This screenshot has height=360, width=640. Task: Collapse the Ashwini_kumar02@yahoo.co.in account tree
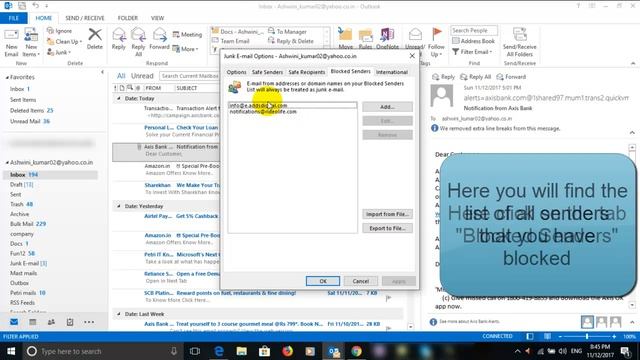tap(7, 162)
